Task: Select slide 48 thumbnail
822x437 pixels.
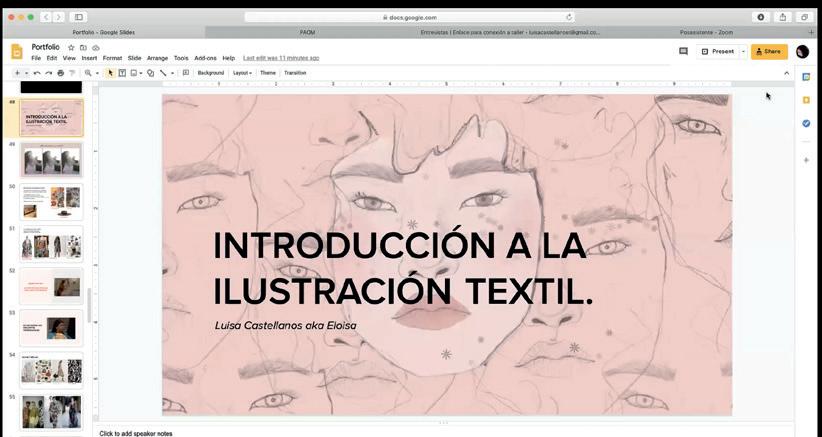Action: [51, 118]
